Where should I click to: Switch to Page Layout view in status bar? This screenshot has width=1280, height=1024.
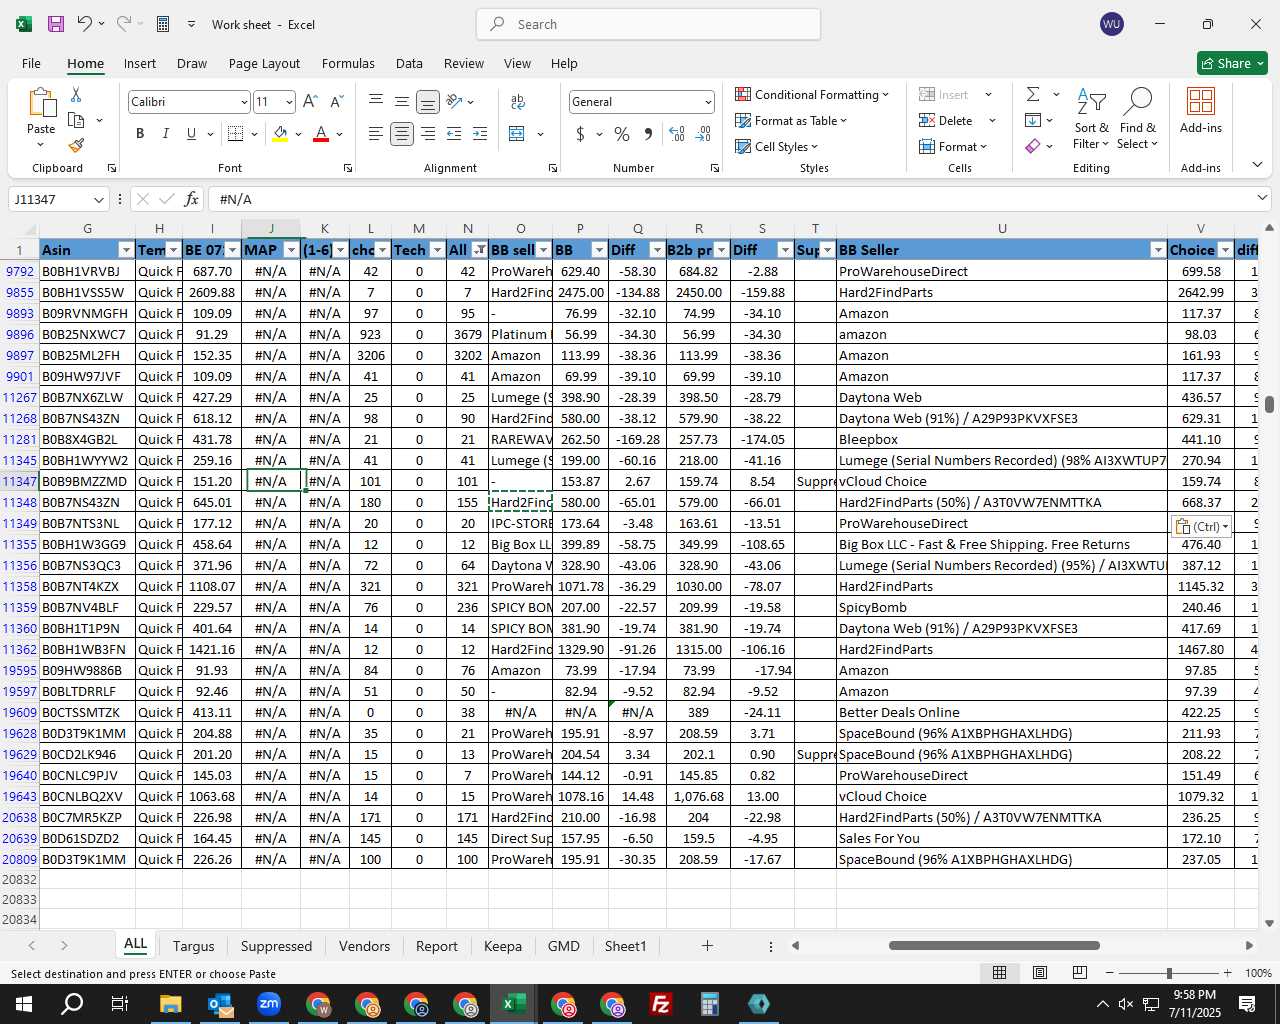pos(1040,973)
